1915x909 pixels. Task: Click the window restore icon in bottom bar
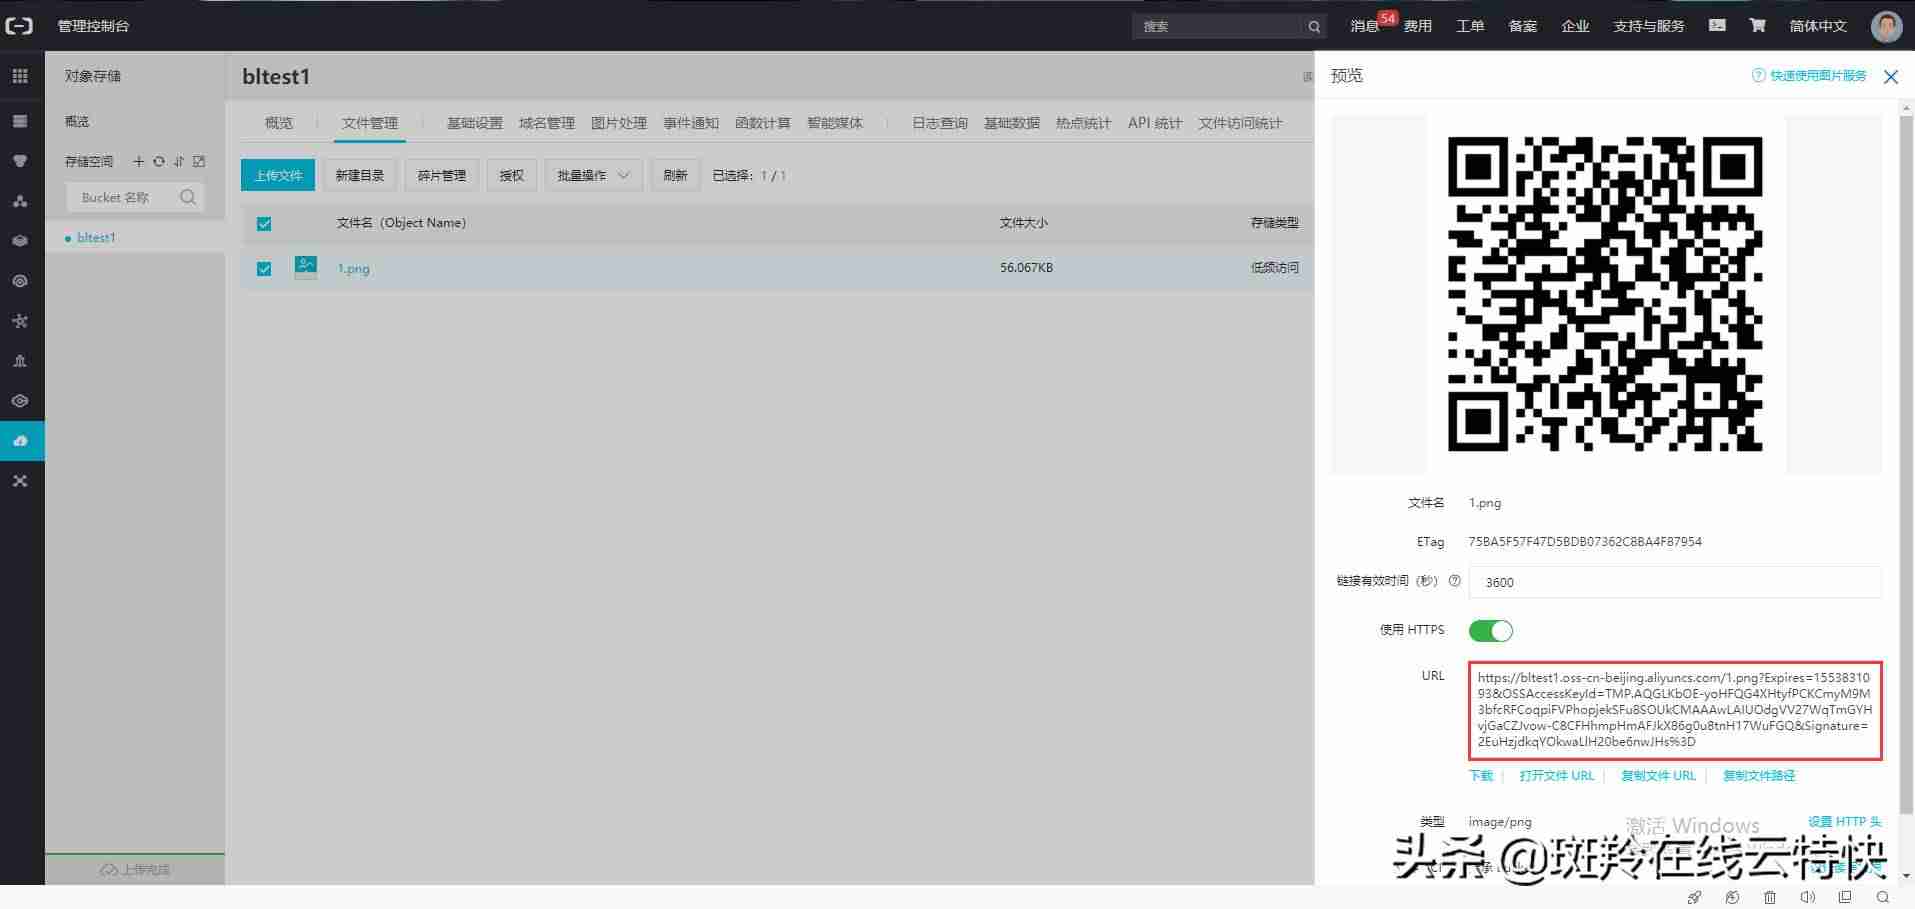tap(1845, 897)
